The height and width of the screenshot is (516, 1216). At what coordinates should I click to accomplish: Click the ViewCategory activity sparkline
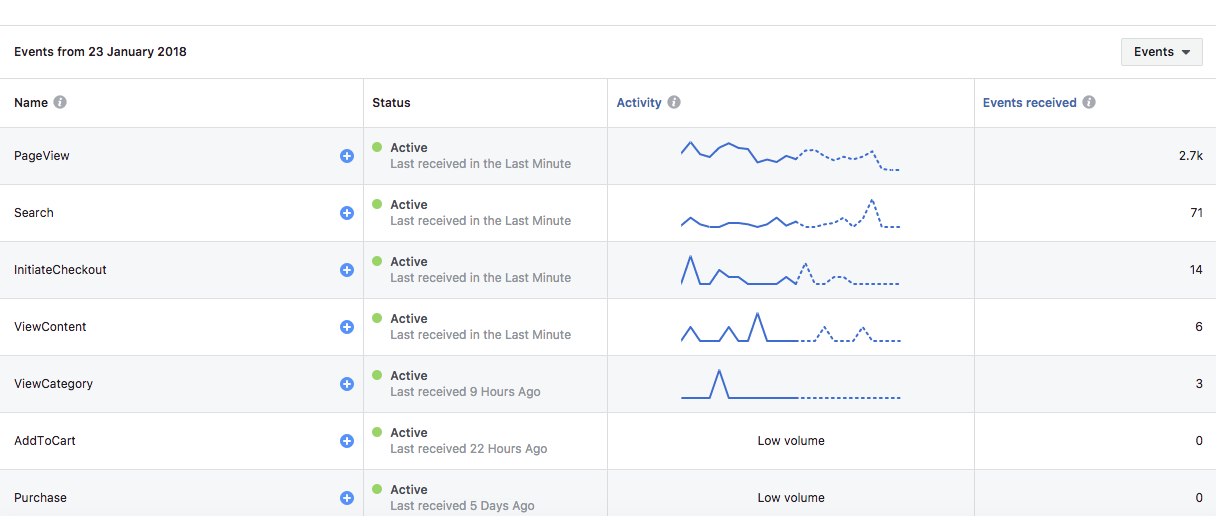[791, 384]
